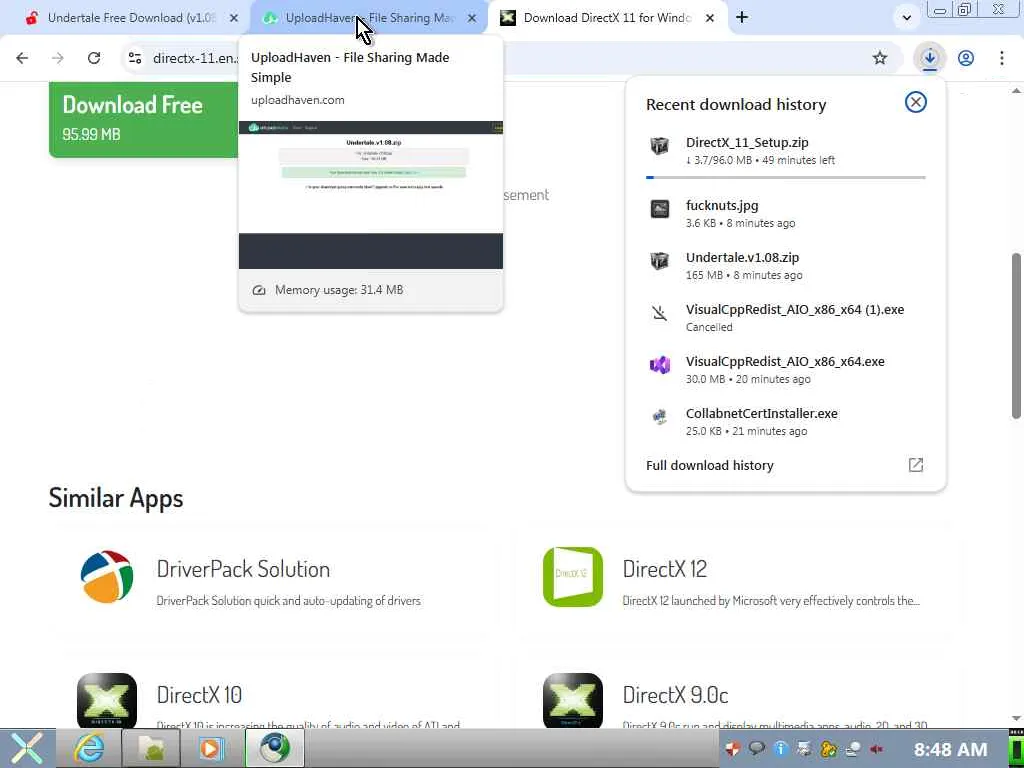Click the fucknuts.jpg image file icon
The height and width of the screenshot is (768, 1024).
tap(660, 209)
